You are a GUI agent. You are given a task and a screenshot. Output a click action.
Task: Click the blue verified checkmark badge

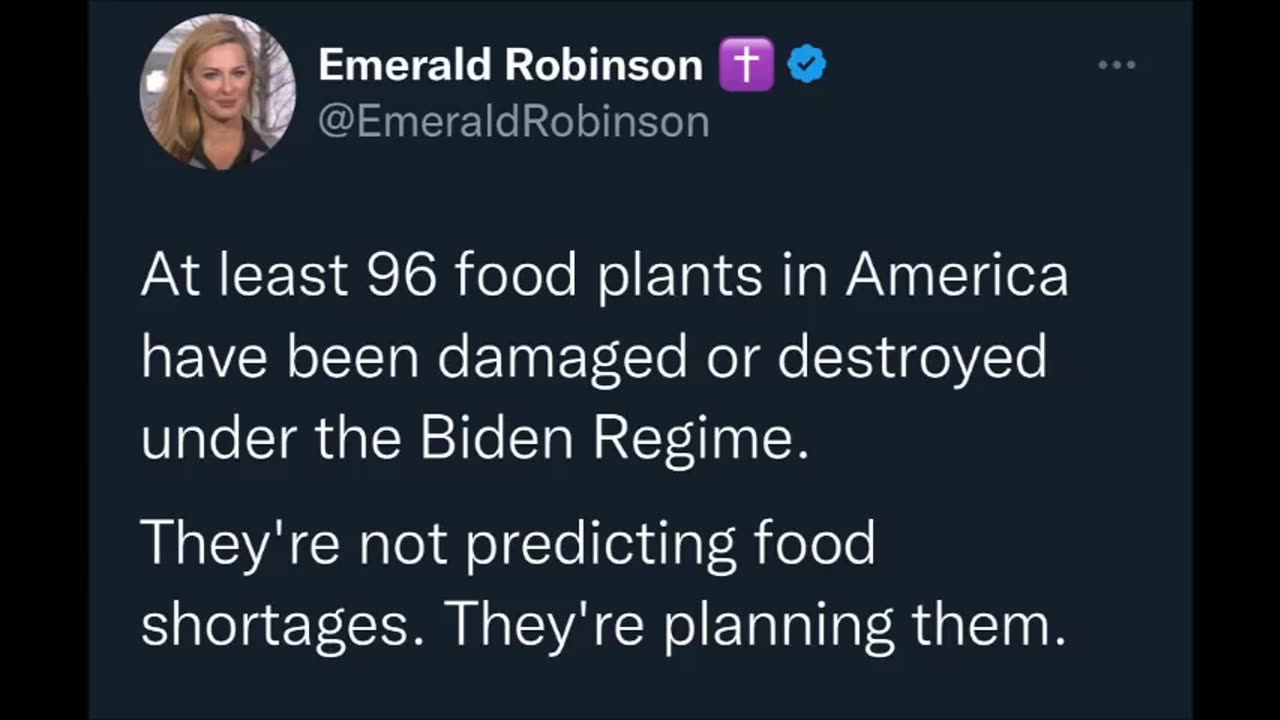tap(806, 65)
